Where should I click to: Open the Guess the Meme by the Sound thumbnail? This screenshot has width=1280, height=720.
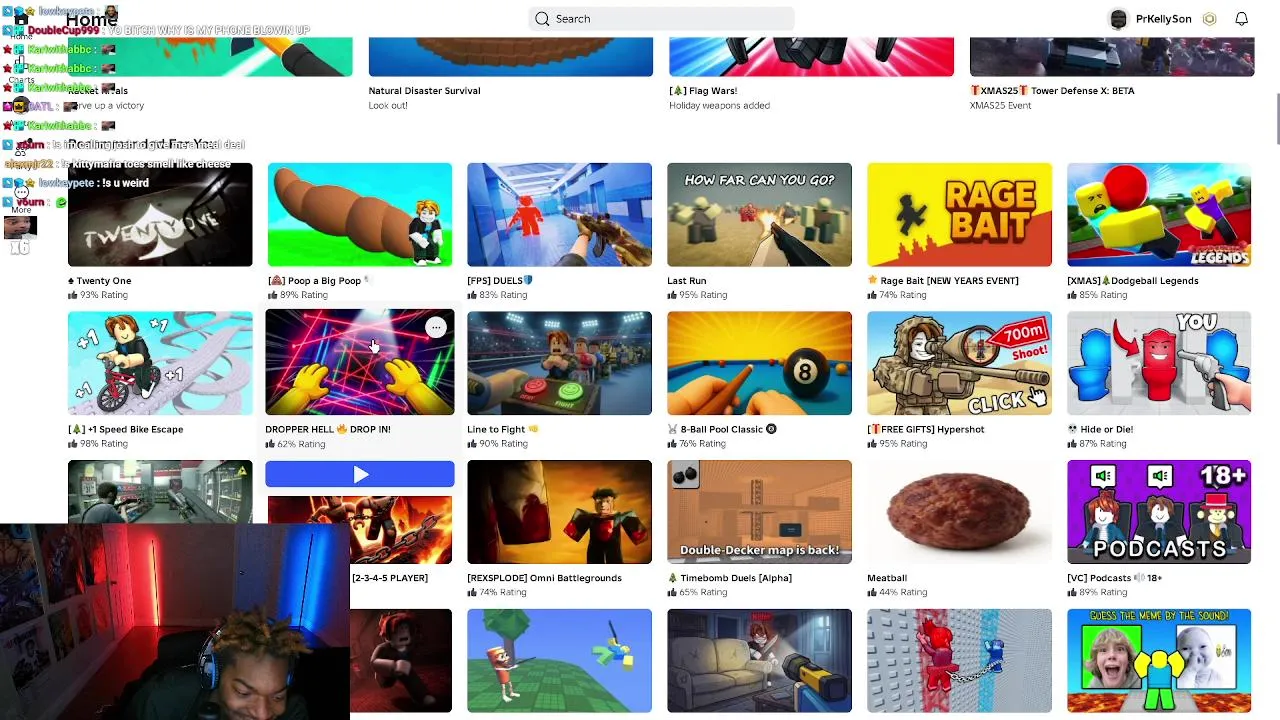click(1159, 661)
